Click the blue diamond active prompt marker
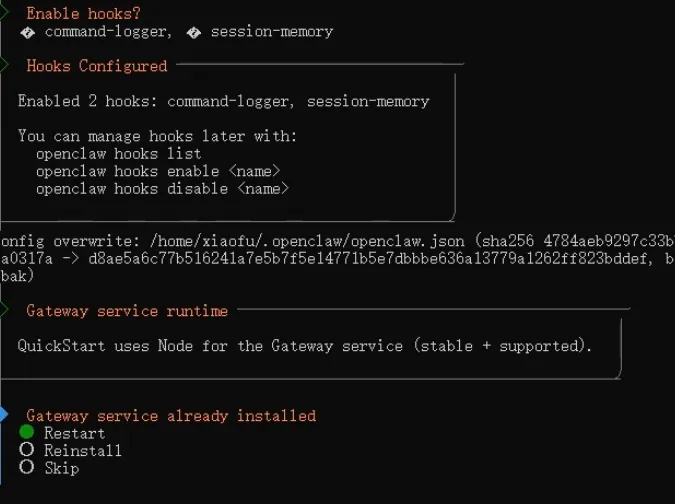Screen dimensions: 675x504 4,414
